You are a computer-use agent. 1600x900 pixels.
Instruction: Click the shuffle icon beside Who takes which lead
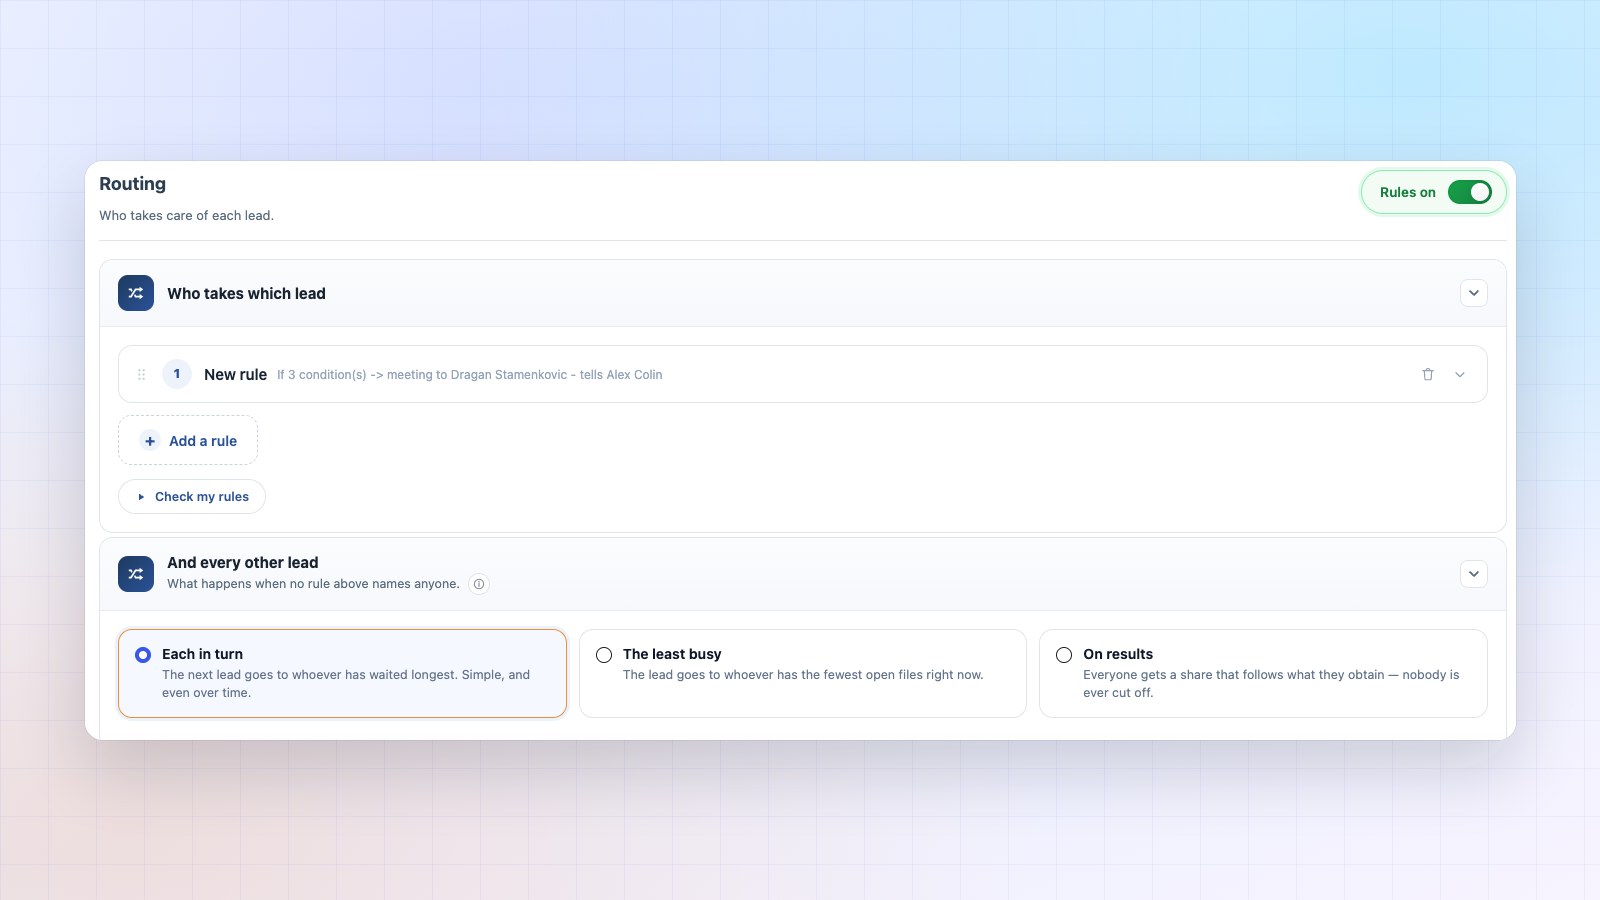click(136, 293)
